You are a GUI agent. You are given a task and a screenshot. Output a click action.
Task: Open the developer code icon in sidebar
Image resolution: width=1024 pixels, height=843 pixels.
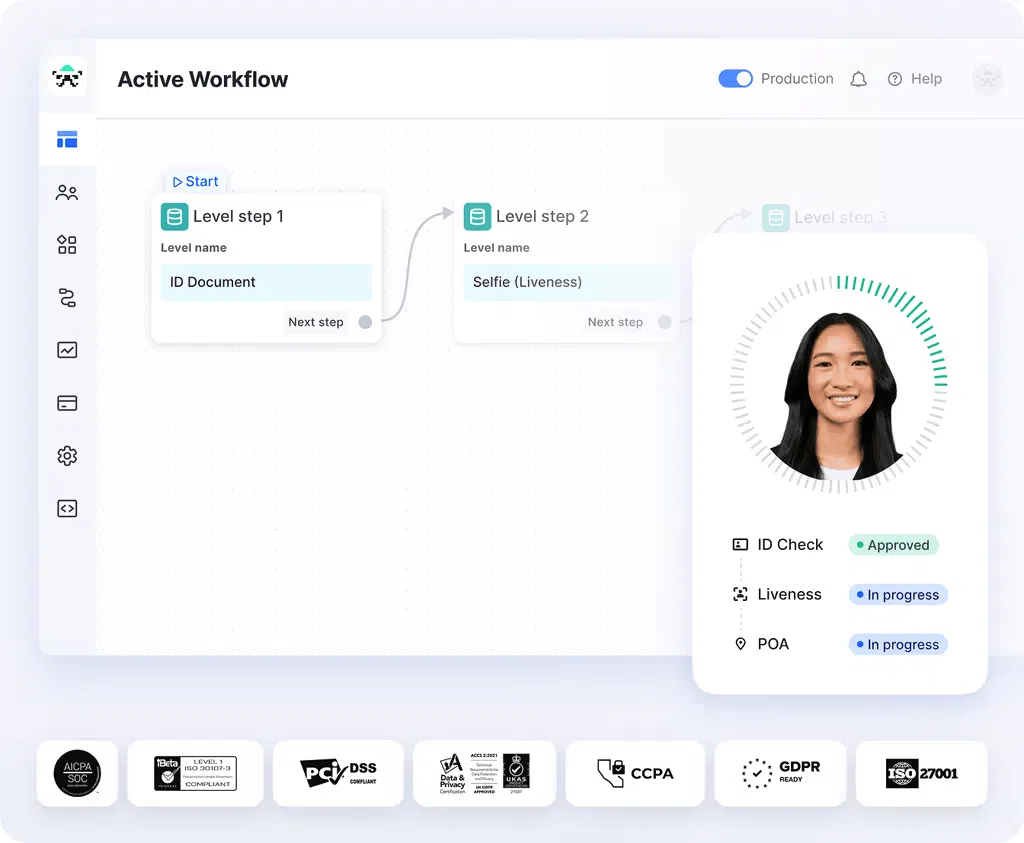tap(67, 508)
